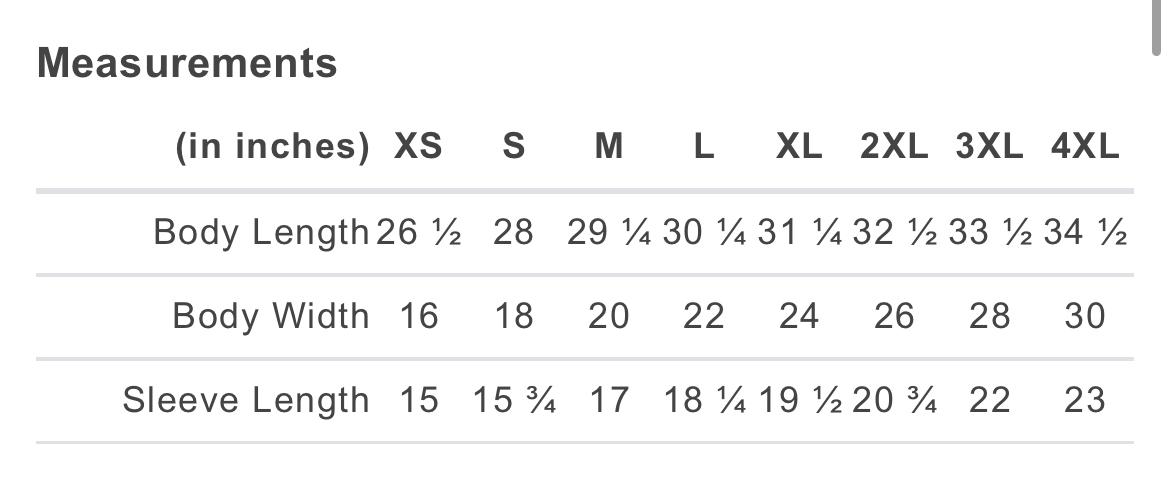Image resolution: width=1170 pixels, height=488 pixels.
Task: Select XS body length value 26 ½
Action: [418, 232]
